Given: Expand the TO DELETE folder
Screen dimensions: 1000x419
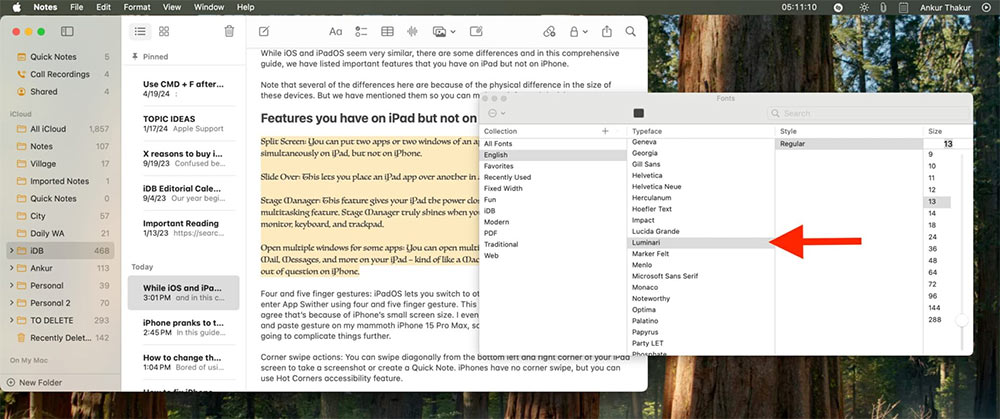Looking at the screenshot, I should [11, 320].
